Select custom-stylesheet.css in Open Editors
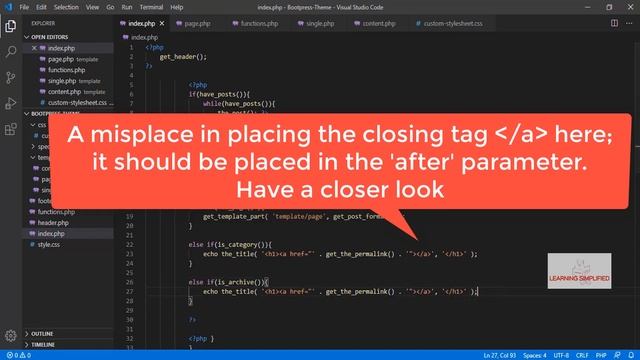 point(68,102)
